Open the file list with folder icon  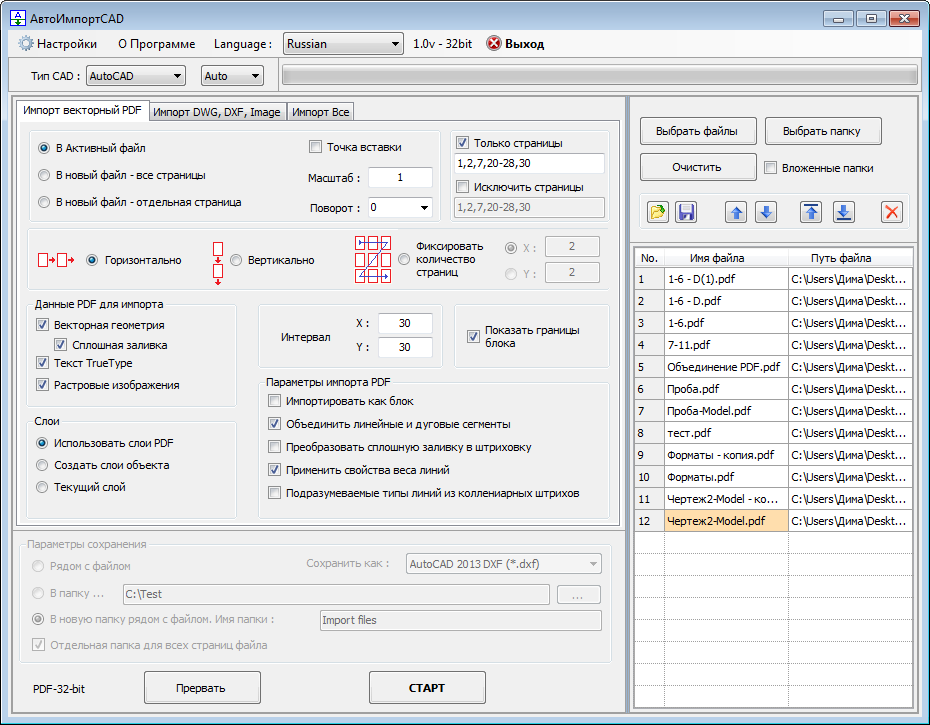click(657, 212)
